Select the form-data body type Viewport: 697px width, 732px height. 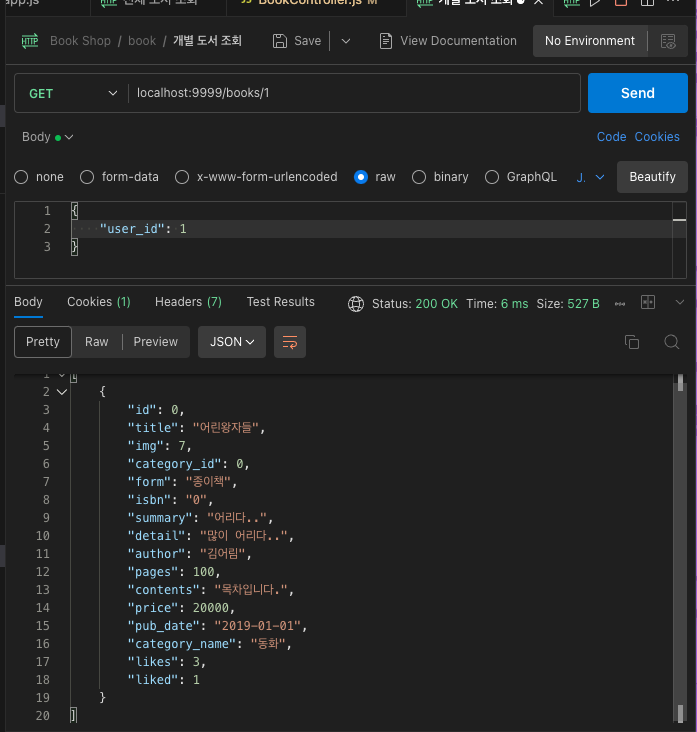click(87, 177)
